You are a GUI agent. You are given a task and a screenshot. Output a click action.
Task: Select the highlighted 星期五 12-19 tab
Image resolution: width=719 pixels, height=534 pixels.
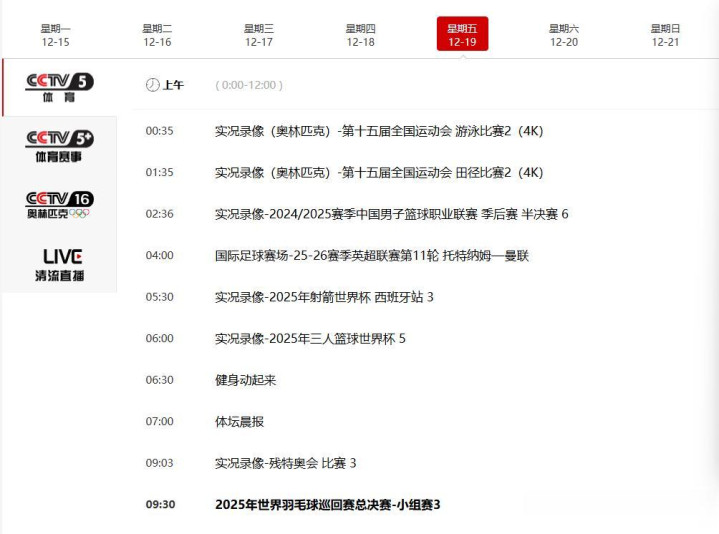click(462, 34)
